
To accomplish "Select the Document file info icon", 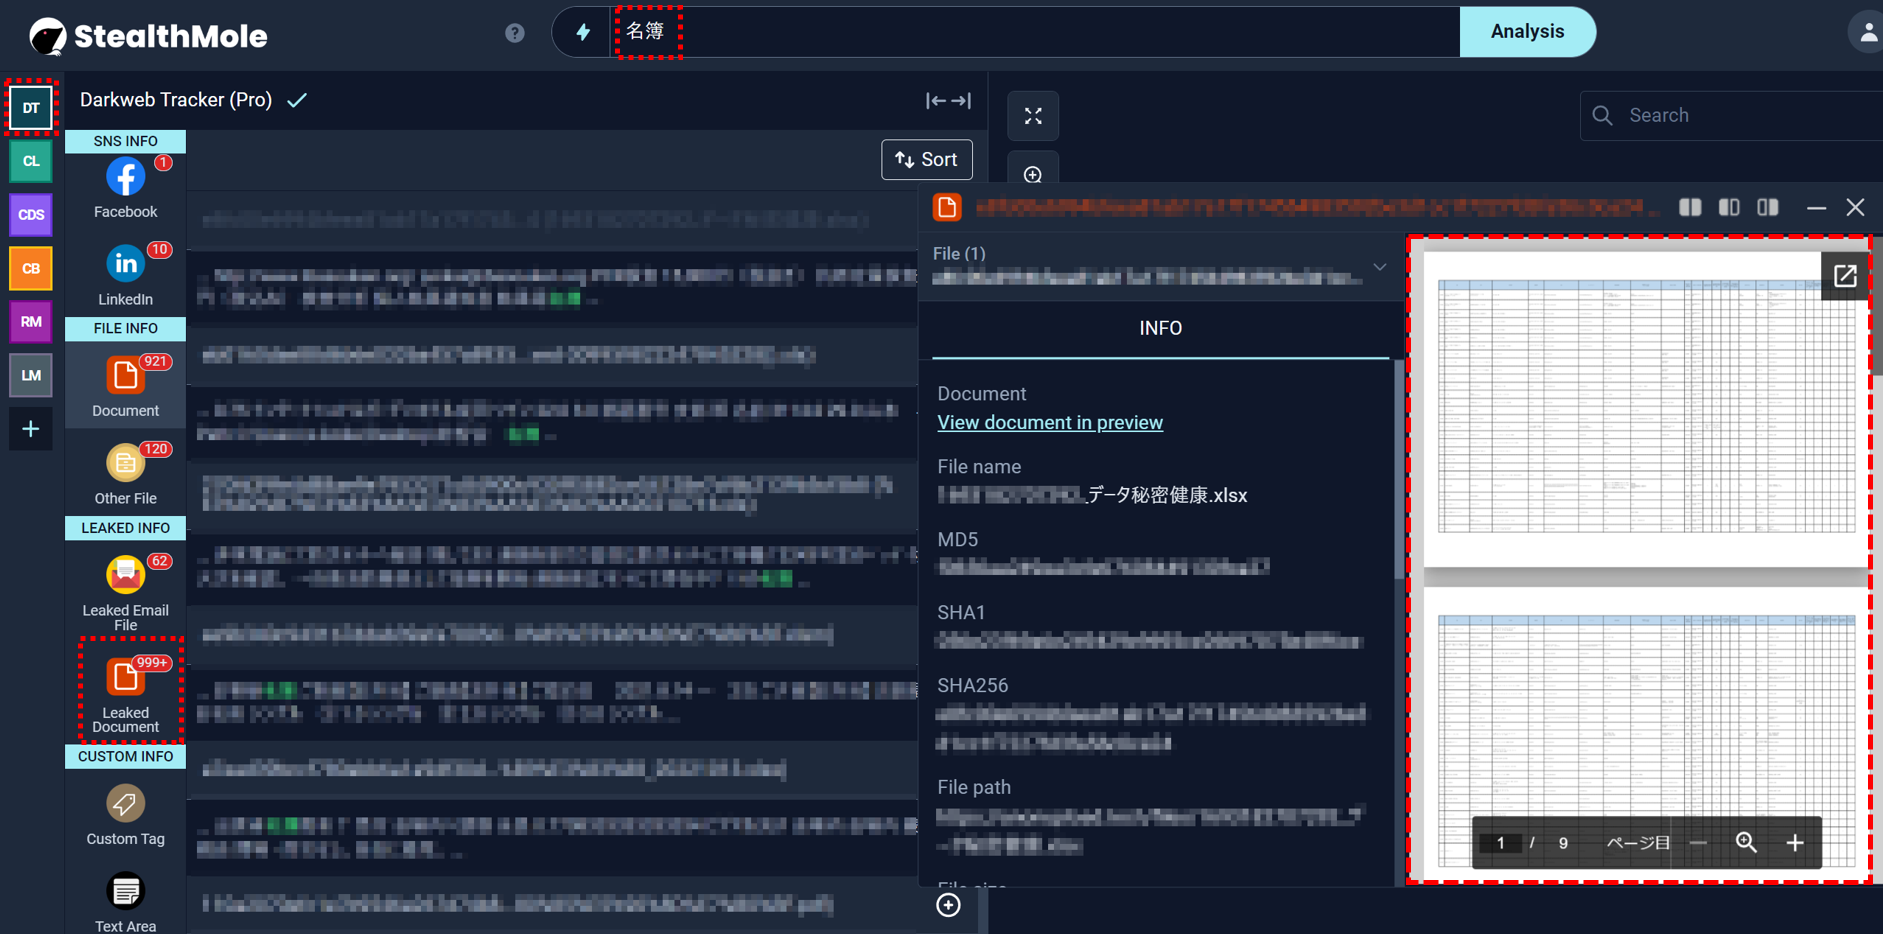I will click(125, 377).
